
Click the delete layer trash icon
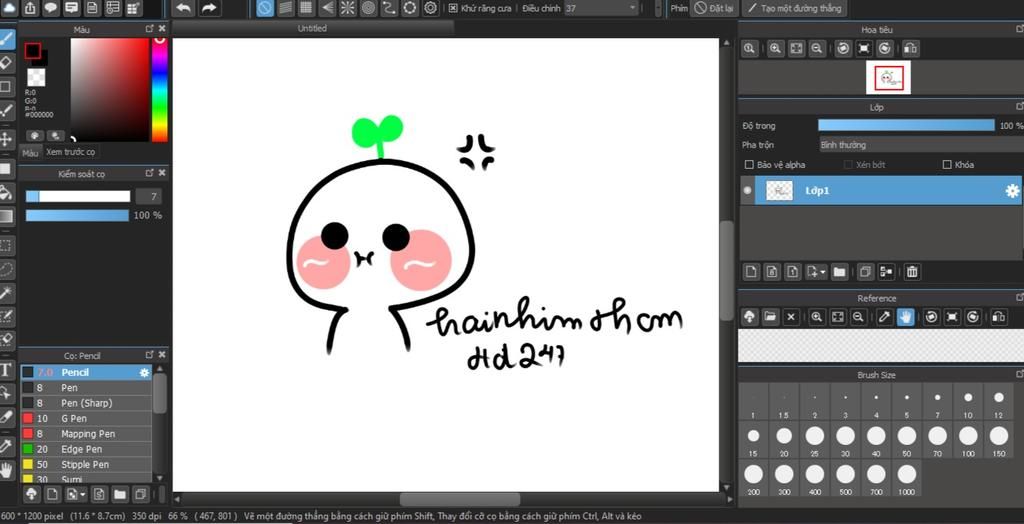(912, 272)
